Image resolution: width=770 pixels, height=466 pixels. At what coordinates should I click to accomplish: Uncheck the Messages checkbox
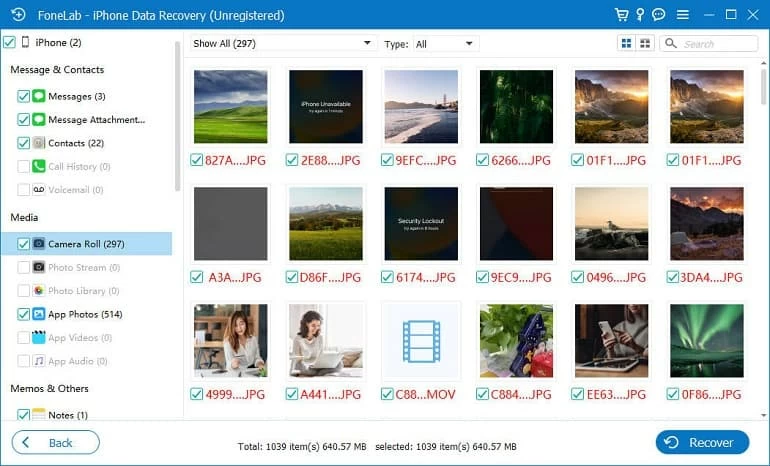point(23,96)
